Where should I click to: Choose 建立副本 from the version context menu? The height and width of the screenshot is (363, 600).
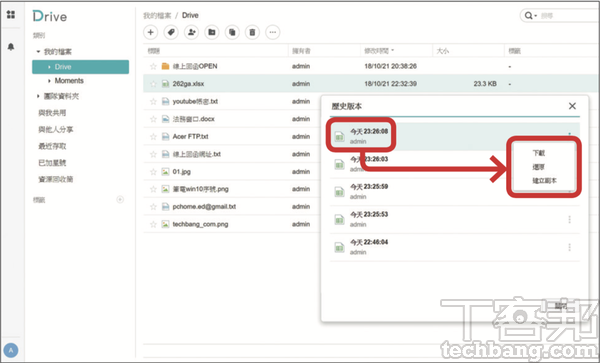tap(545, 181)
